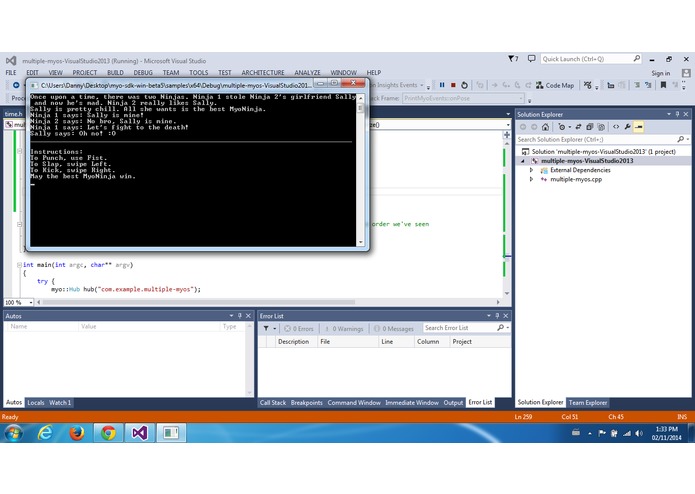This screenshot has height=494, width=695.
Task: Open Properties wrench icon in Solution Explorer
Action: pos(627,127)
